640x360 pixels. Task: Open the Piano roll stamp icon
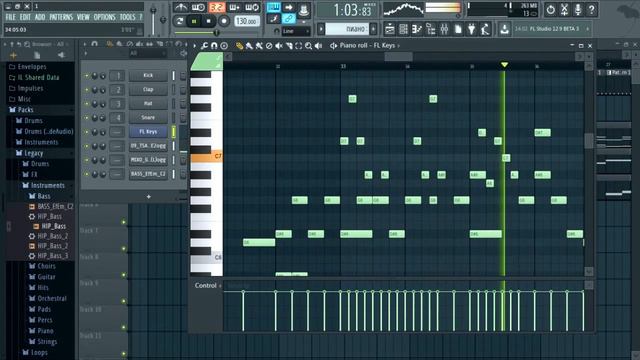tap(224, 46)
